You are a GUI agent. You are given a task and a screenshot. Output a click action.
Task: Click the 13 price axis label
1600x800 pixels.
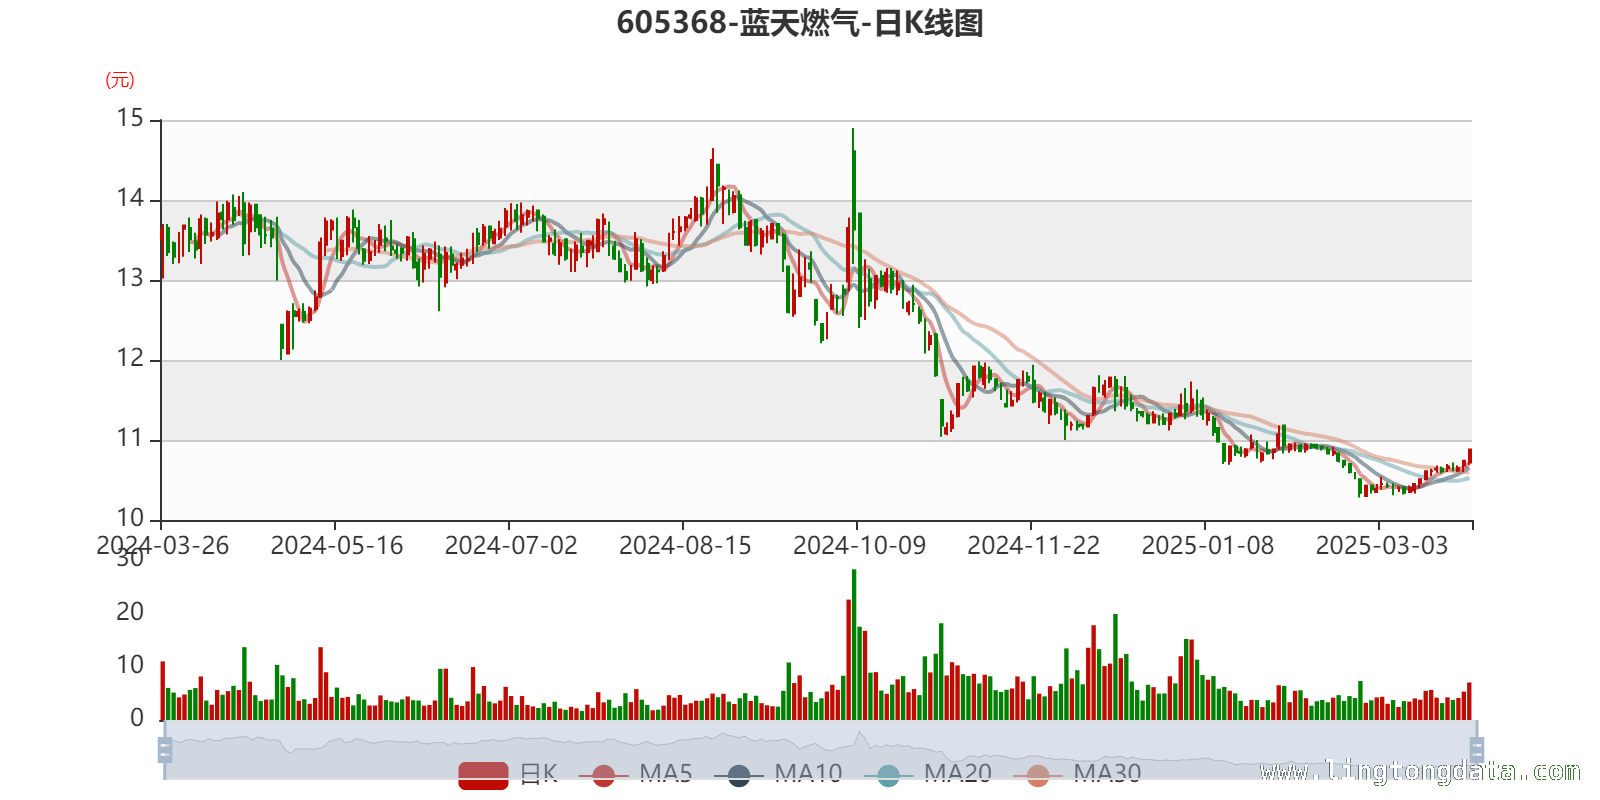[130, 279]
